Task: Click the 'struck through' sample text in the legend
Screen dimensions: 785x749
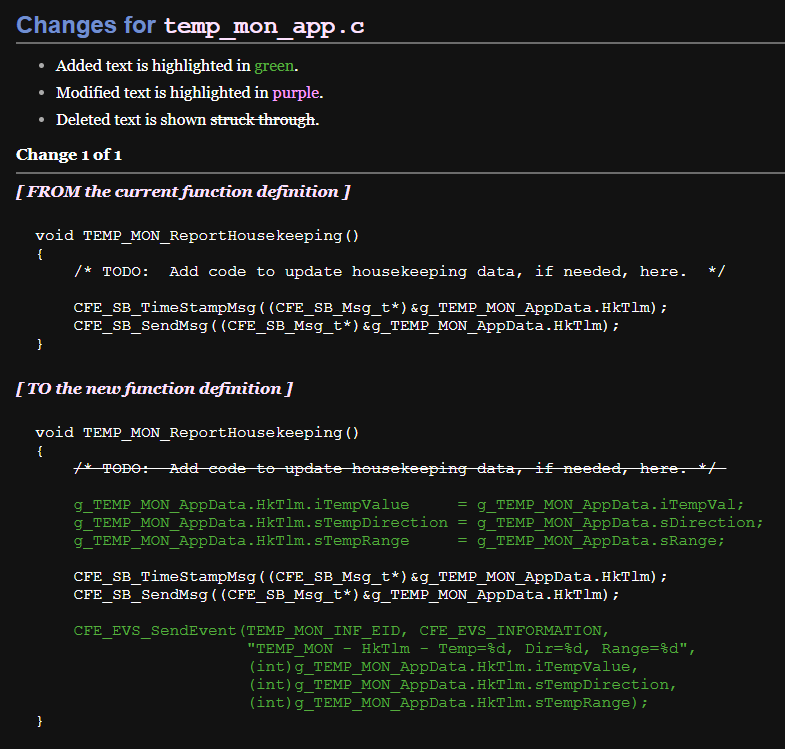Action: click(x=263, y=119)
